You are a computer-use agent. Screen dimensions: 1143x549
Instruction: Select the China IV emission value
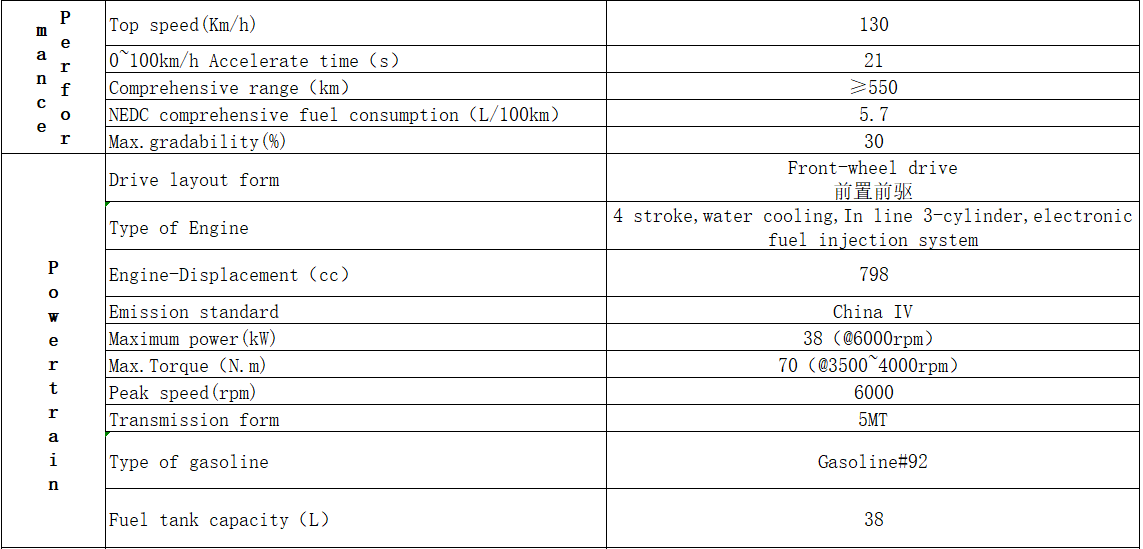click(874, 311)
